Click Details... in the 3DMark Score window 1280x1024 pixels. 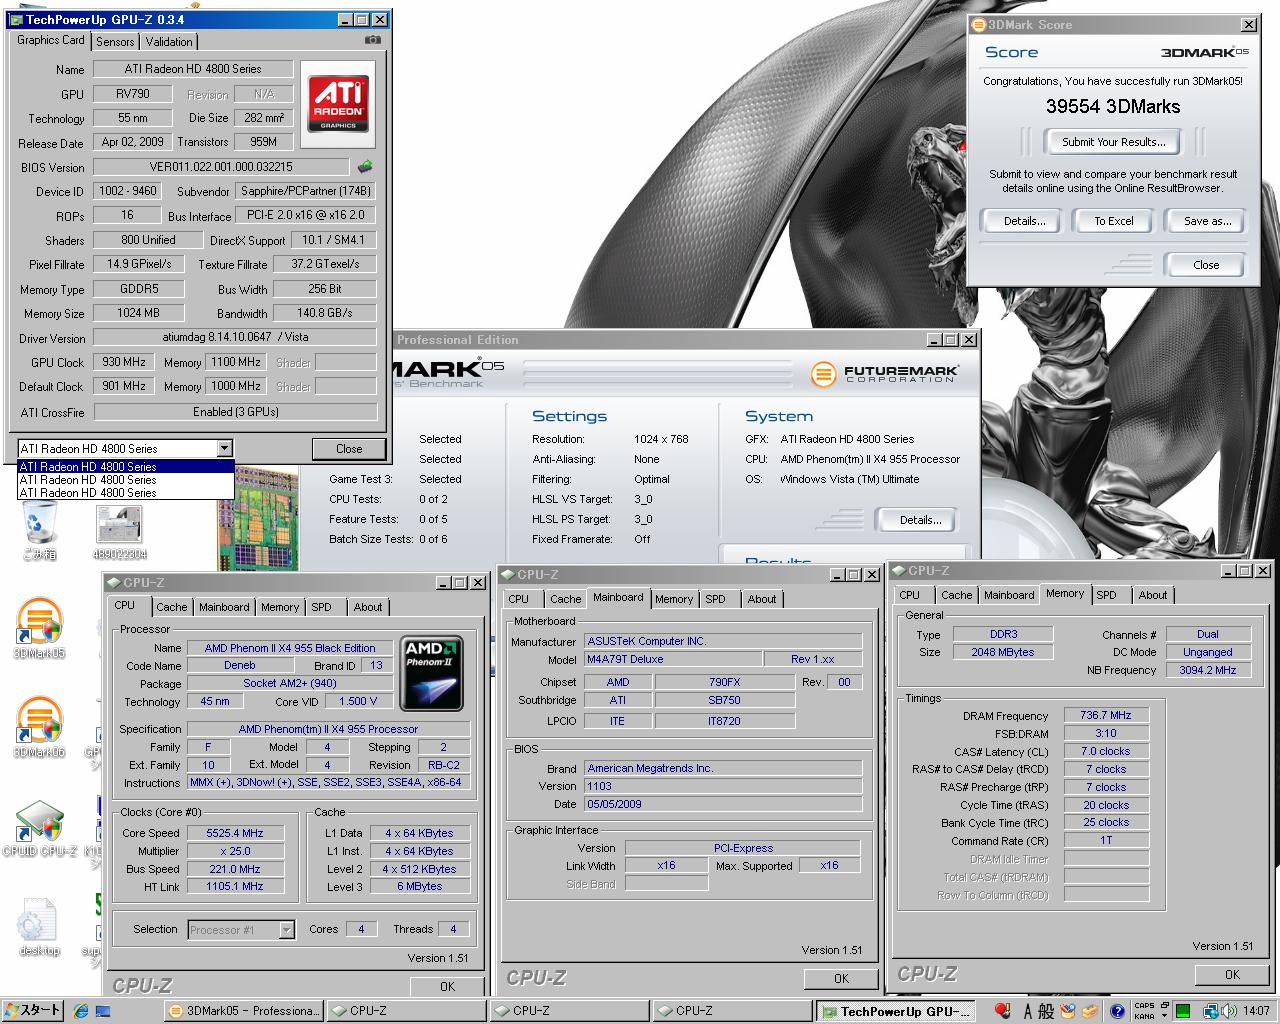[1024, 221]
